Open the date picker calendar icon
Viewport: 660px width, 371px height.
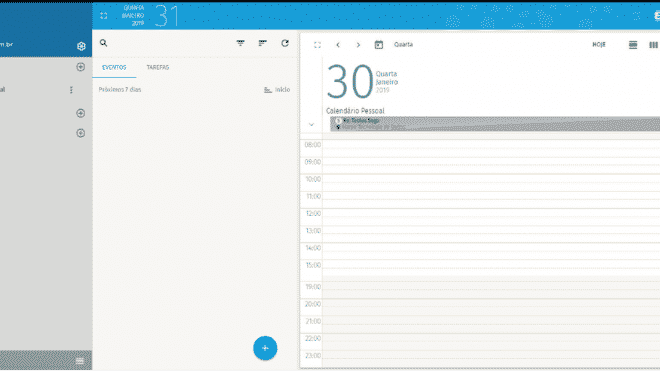click(x=379, y=45)
